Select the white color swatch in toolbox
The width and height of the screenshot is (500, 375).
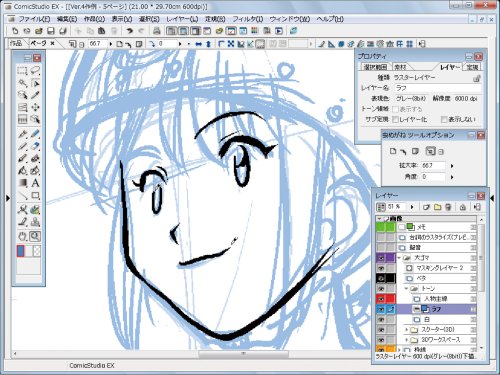[29, 251]
